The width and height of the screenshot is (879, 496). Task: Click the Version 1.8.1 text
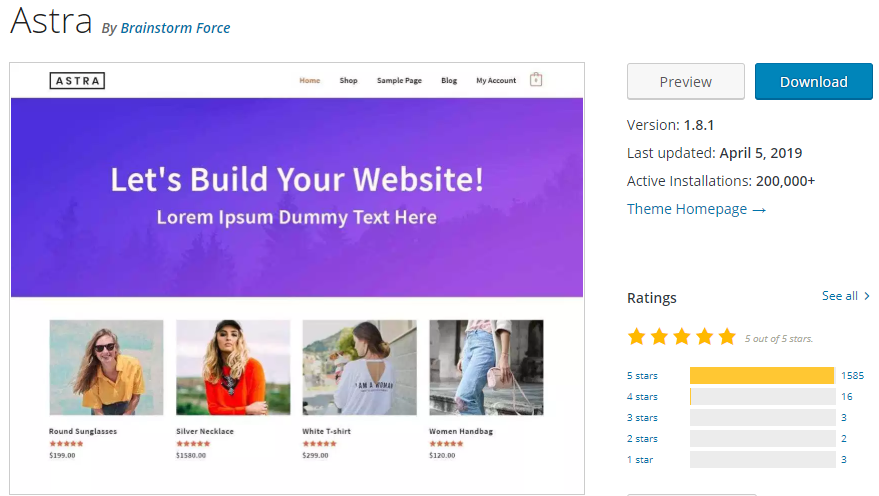click(670, 125)
